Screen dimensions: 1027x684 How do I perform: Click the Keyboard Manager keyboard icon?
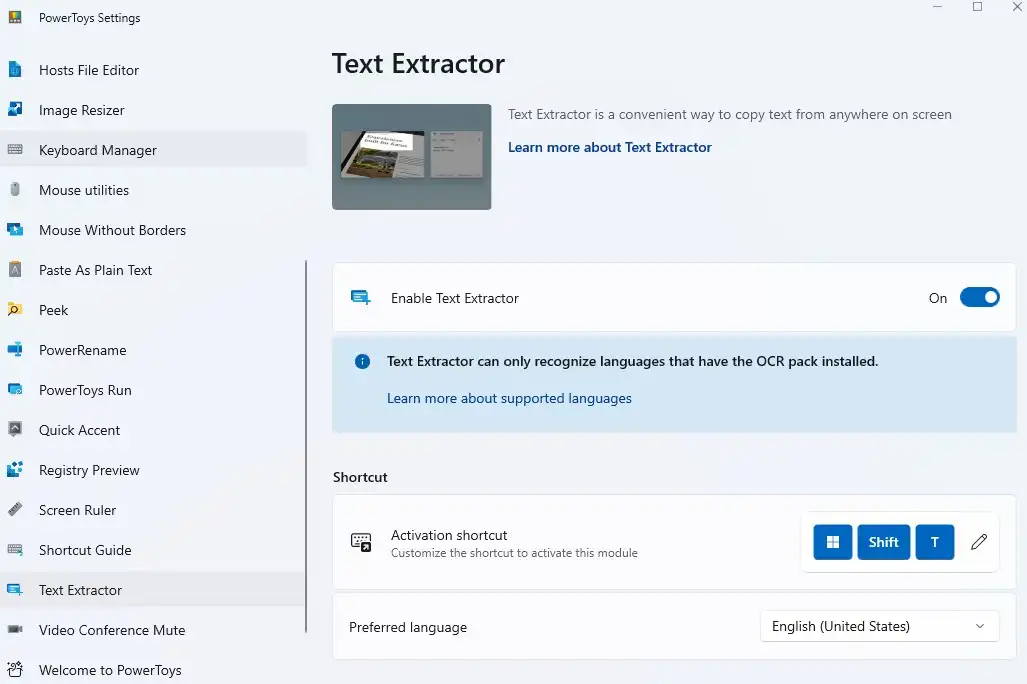coord(15,149)
